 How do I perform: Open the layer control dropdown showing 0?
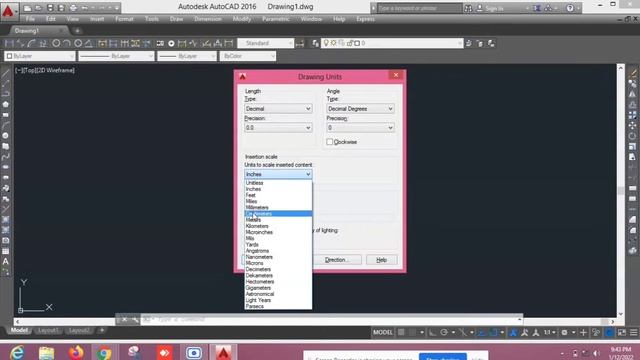(392, 43)
